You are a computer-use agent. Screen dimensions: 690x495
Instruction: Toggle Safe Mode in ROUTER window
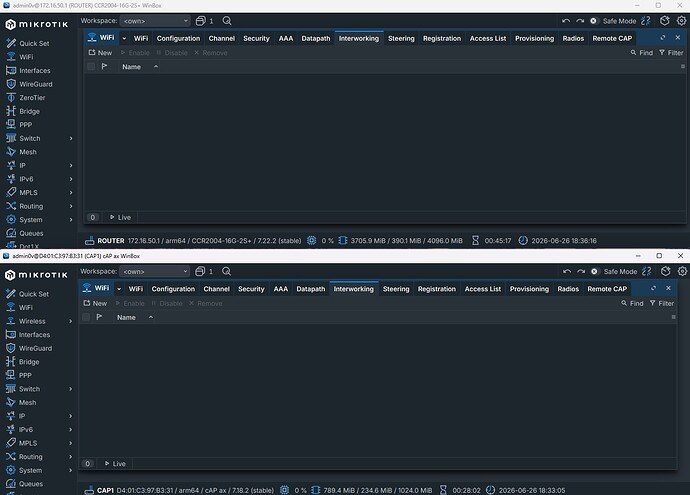[613, 21]
